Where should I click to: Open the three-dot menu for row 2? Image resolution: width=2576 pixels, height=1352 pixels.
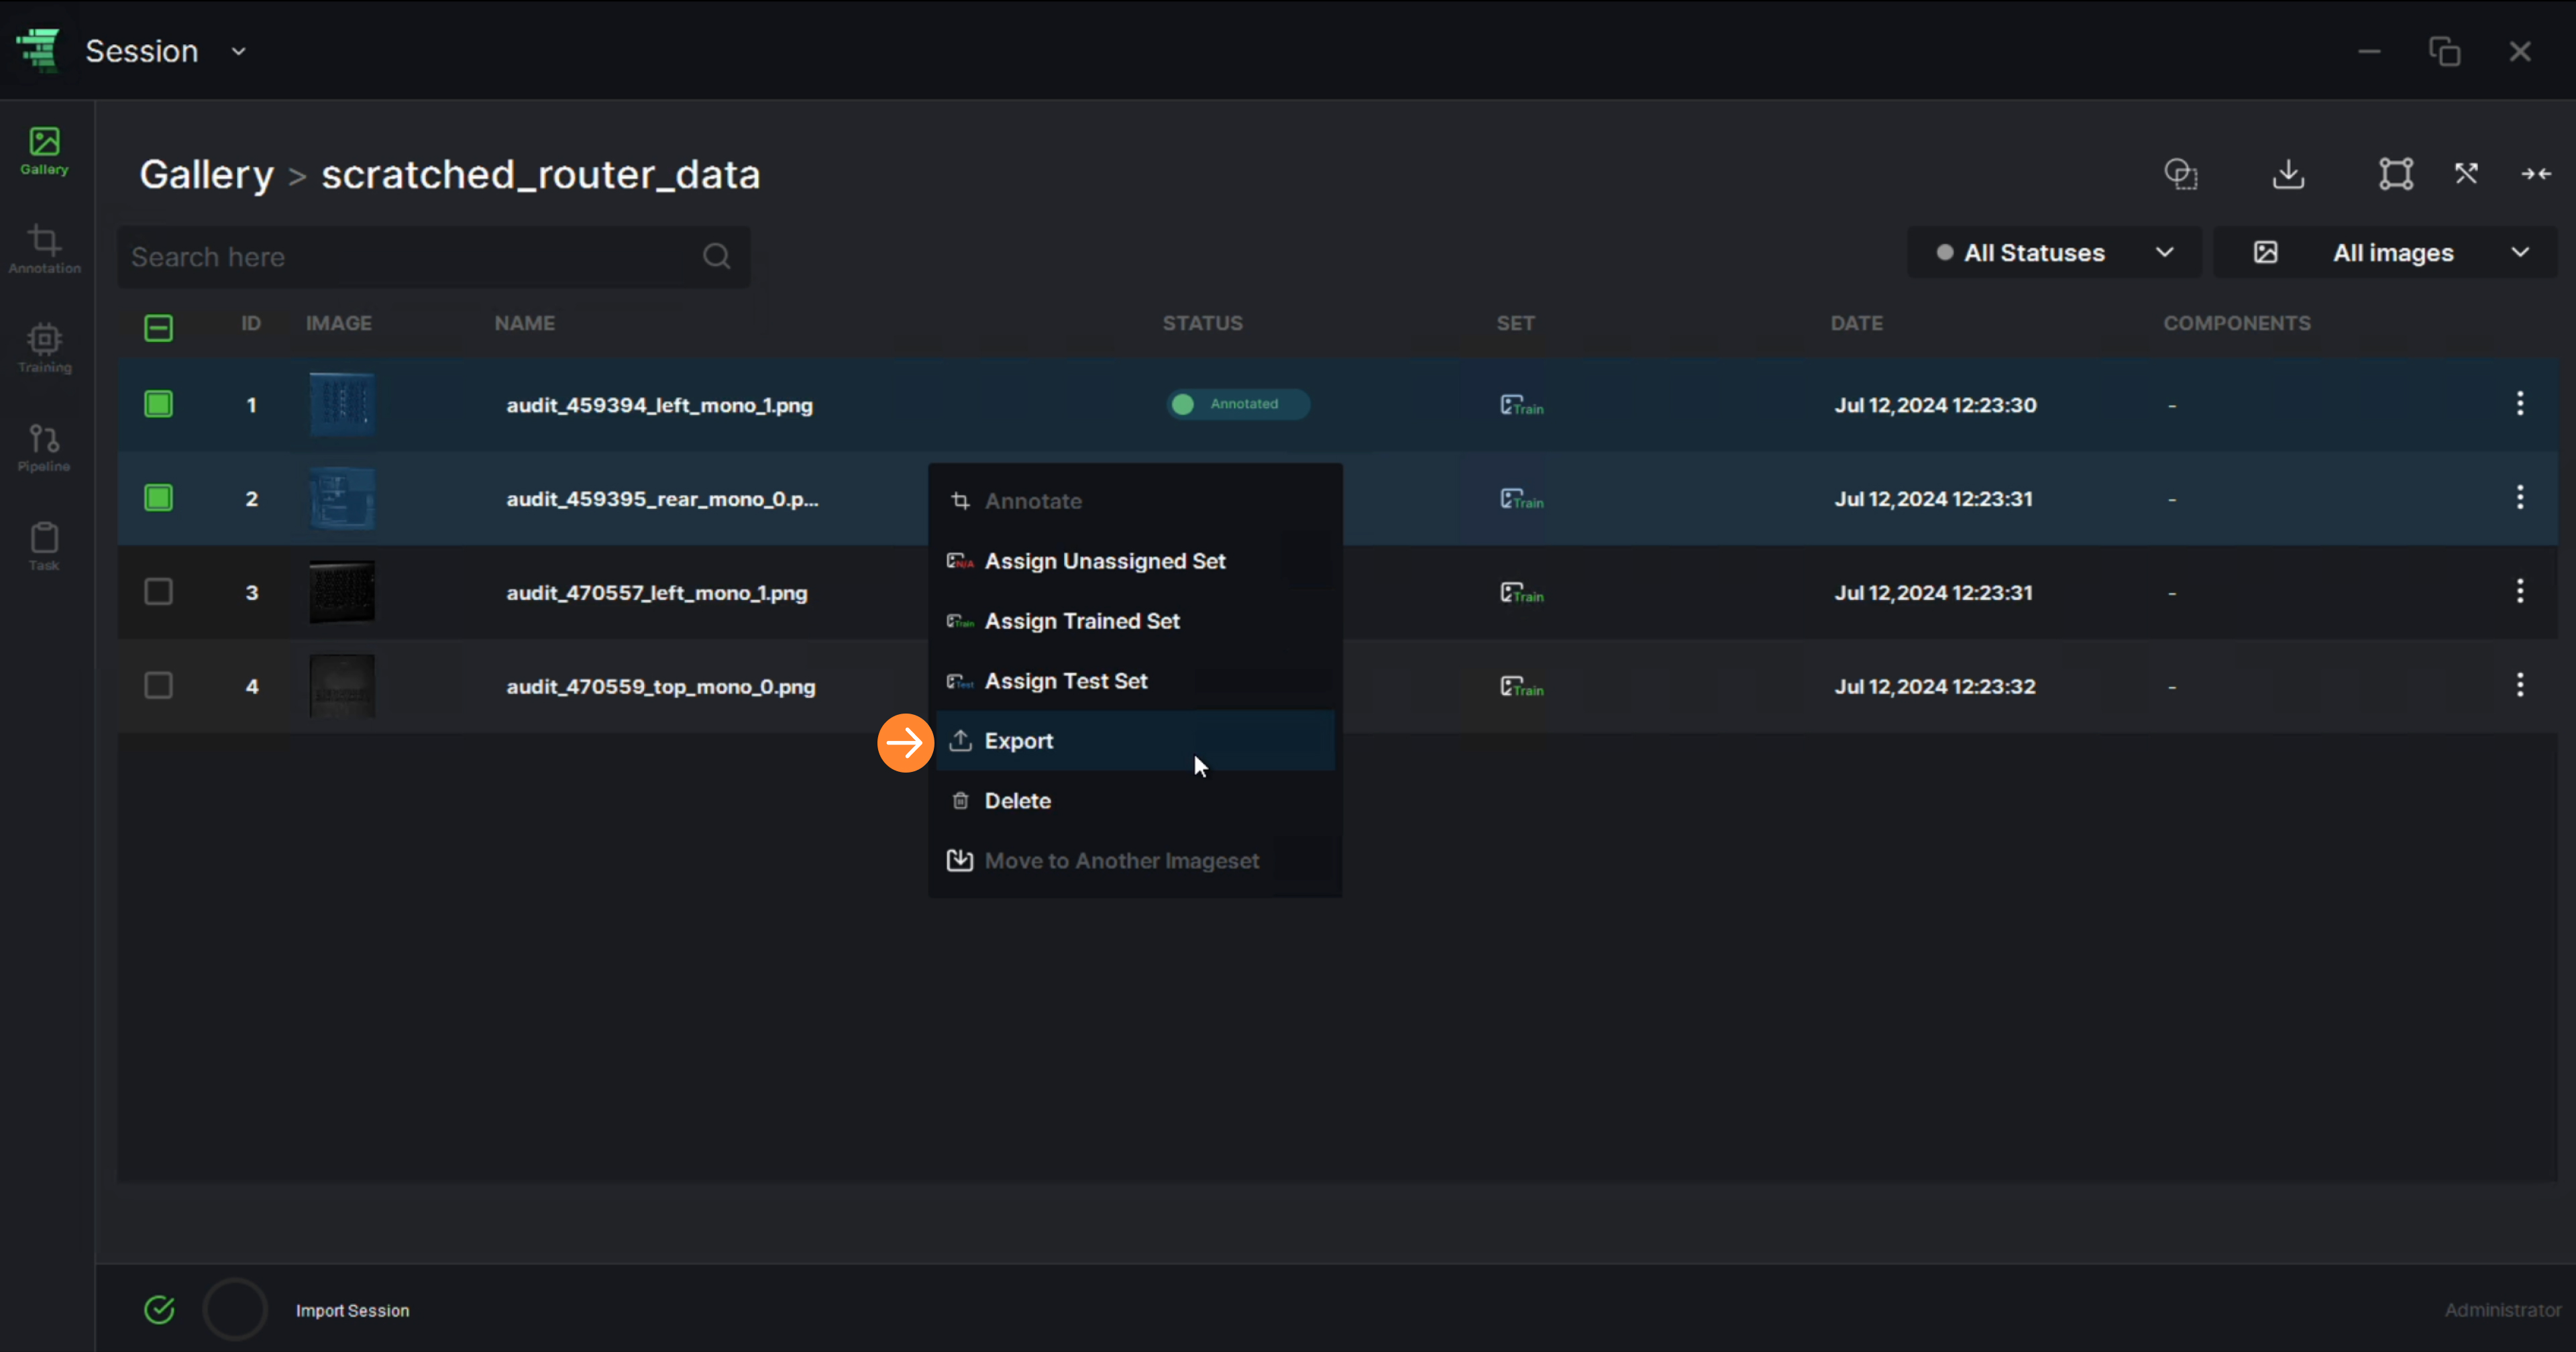tap(2520, 497)
